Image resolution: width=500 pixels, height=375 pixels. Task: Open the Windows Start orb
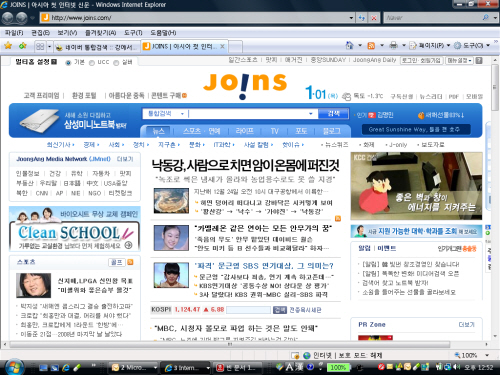point(14,367)
